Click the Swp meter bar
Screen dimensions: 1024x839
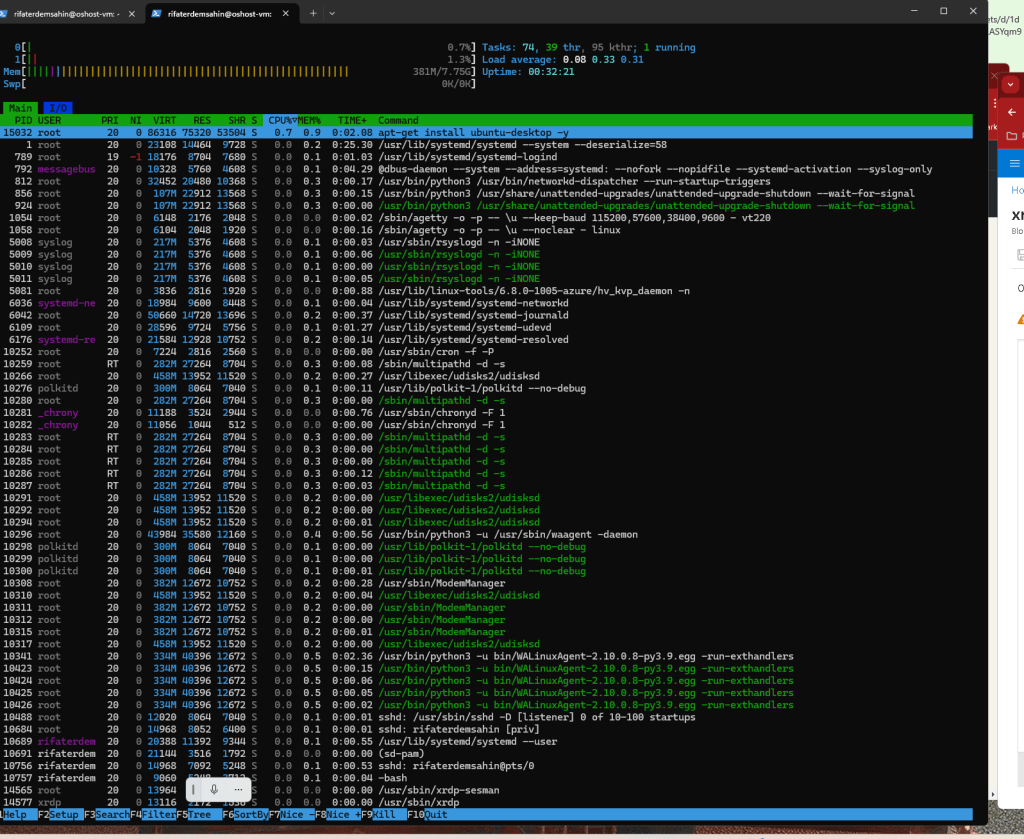point(240,84)
